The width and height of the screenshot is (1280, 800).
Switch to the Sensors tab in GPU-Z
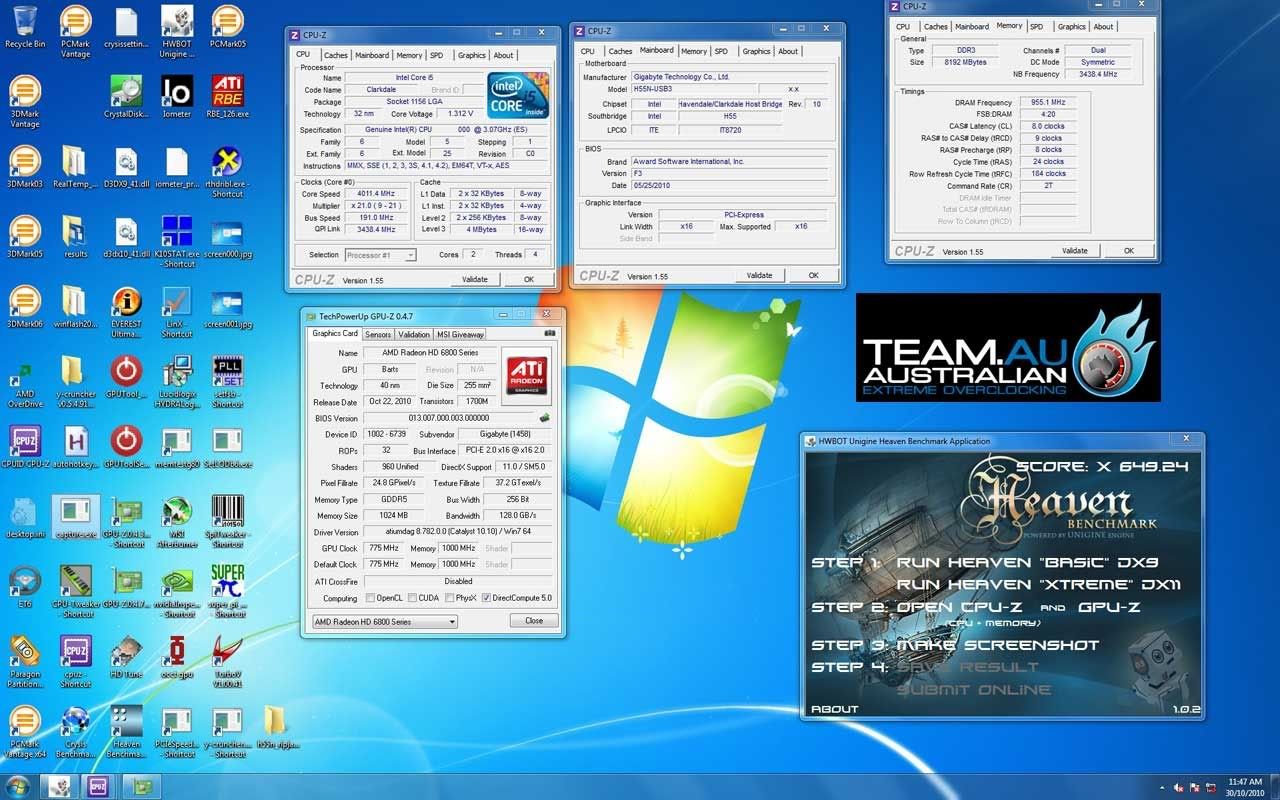click(378, 334)
